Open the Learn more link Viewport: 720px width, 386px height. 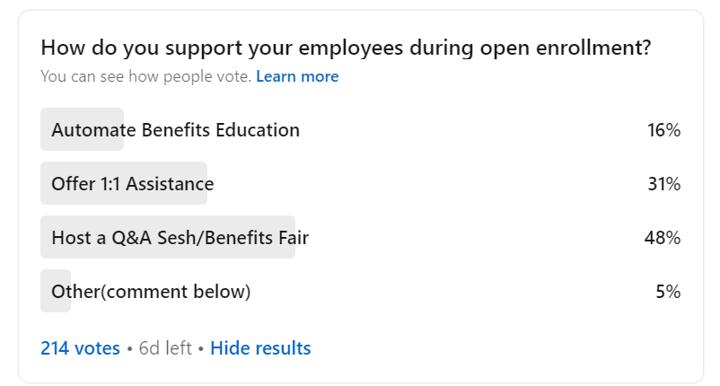point(297,76)
